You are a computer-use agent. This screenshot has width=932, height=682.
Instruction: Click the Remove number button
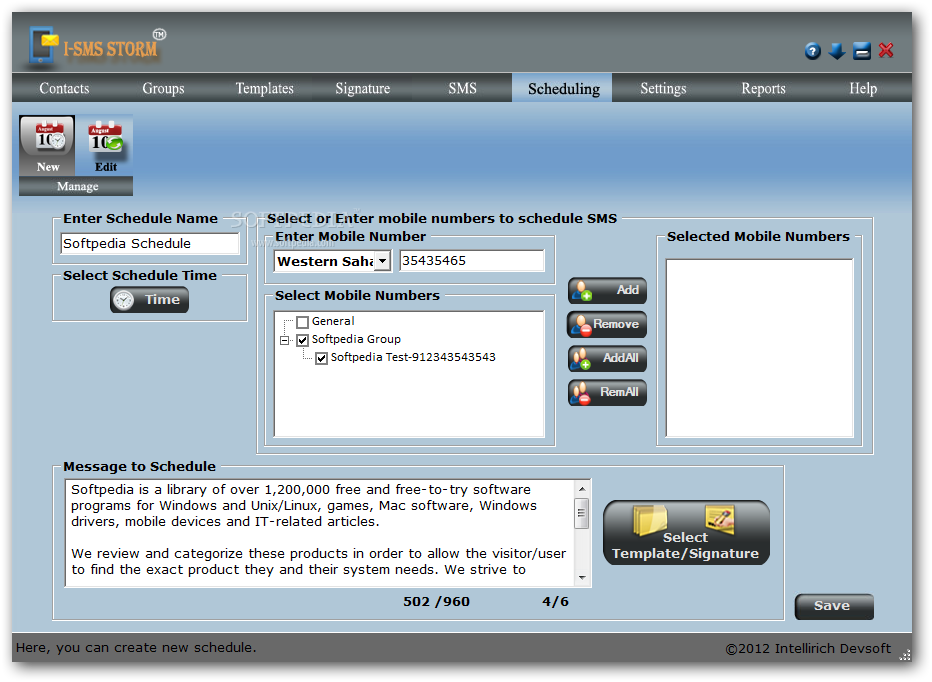607,325
